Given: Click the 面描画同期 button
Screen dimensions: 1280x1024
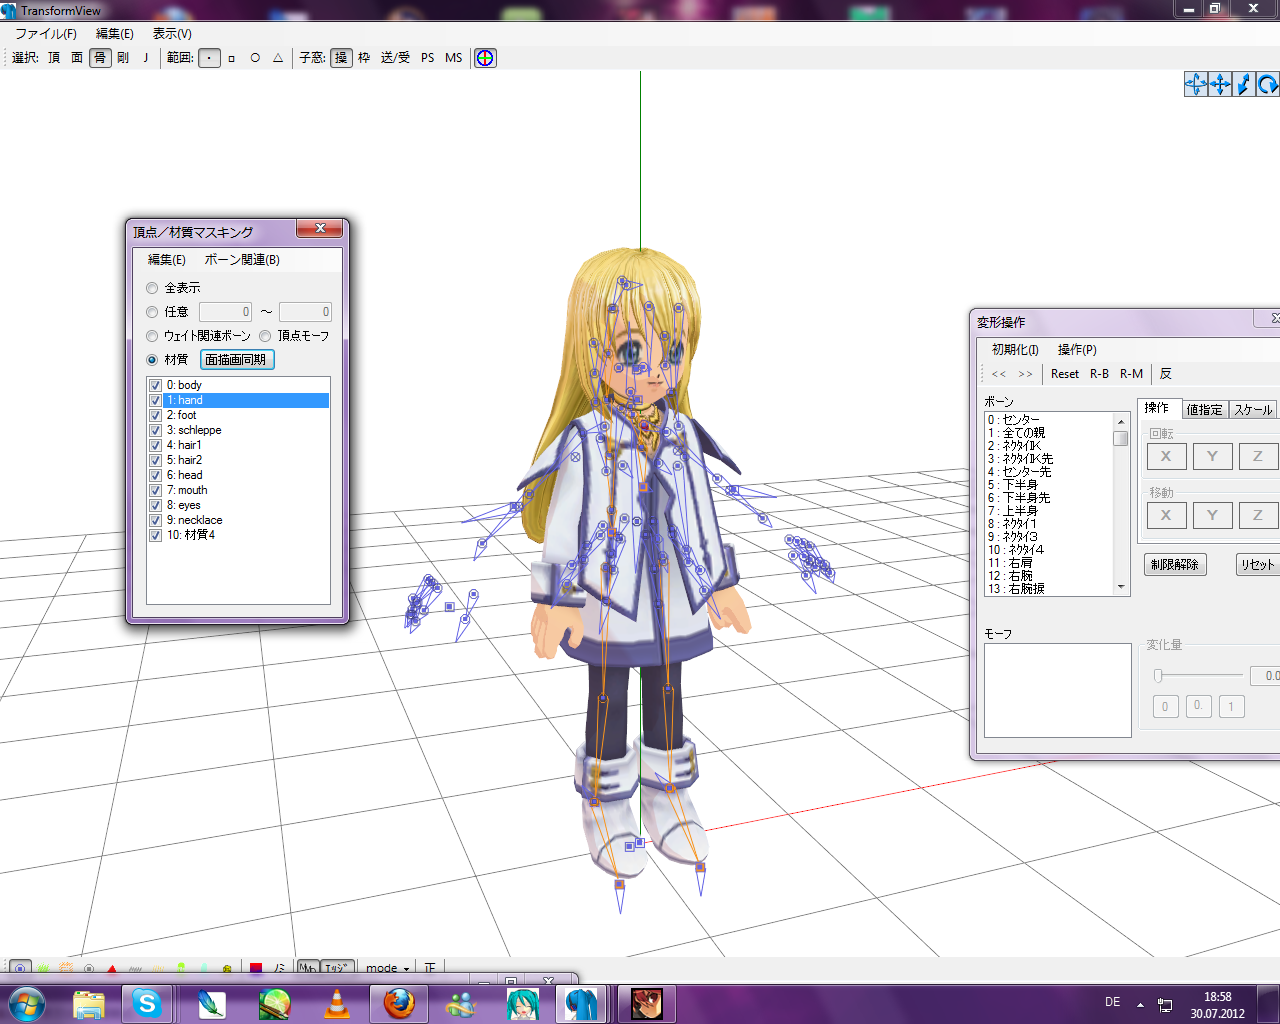Looking at the screenshot, I should (x=237, y=360).
